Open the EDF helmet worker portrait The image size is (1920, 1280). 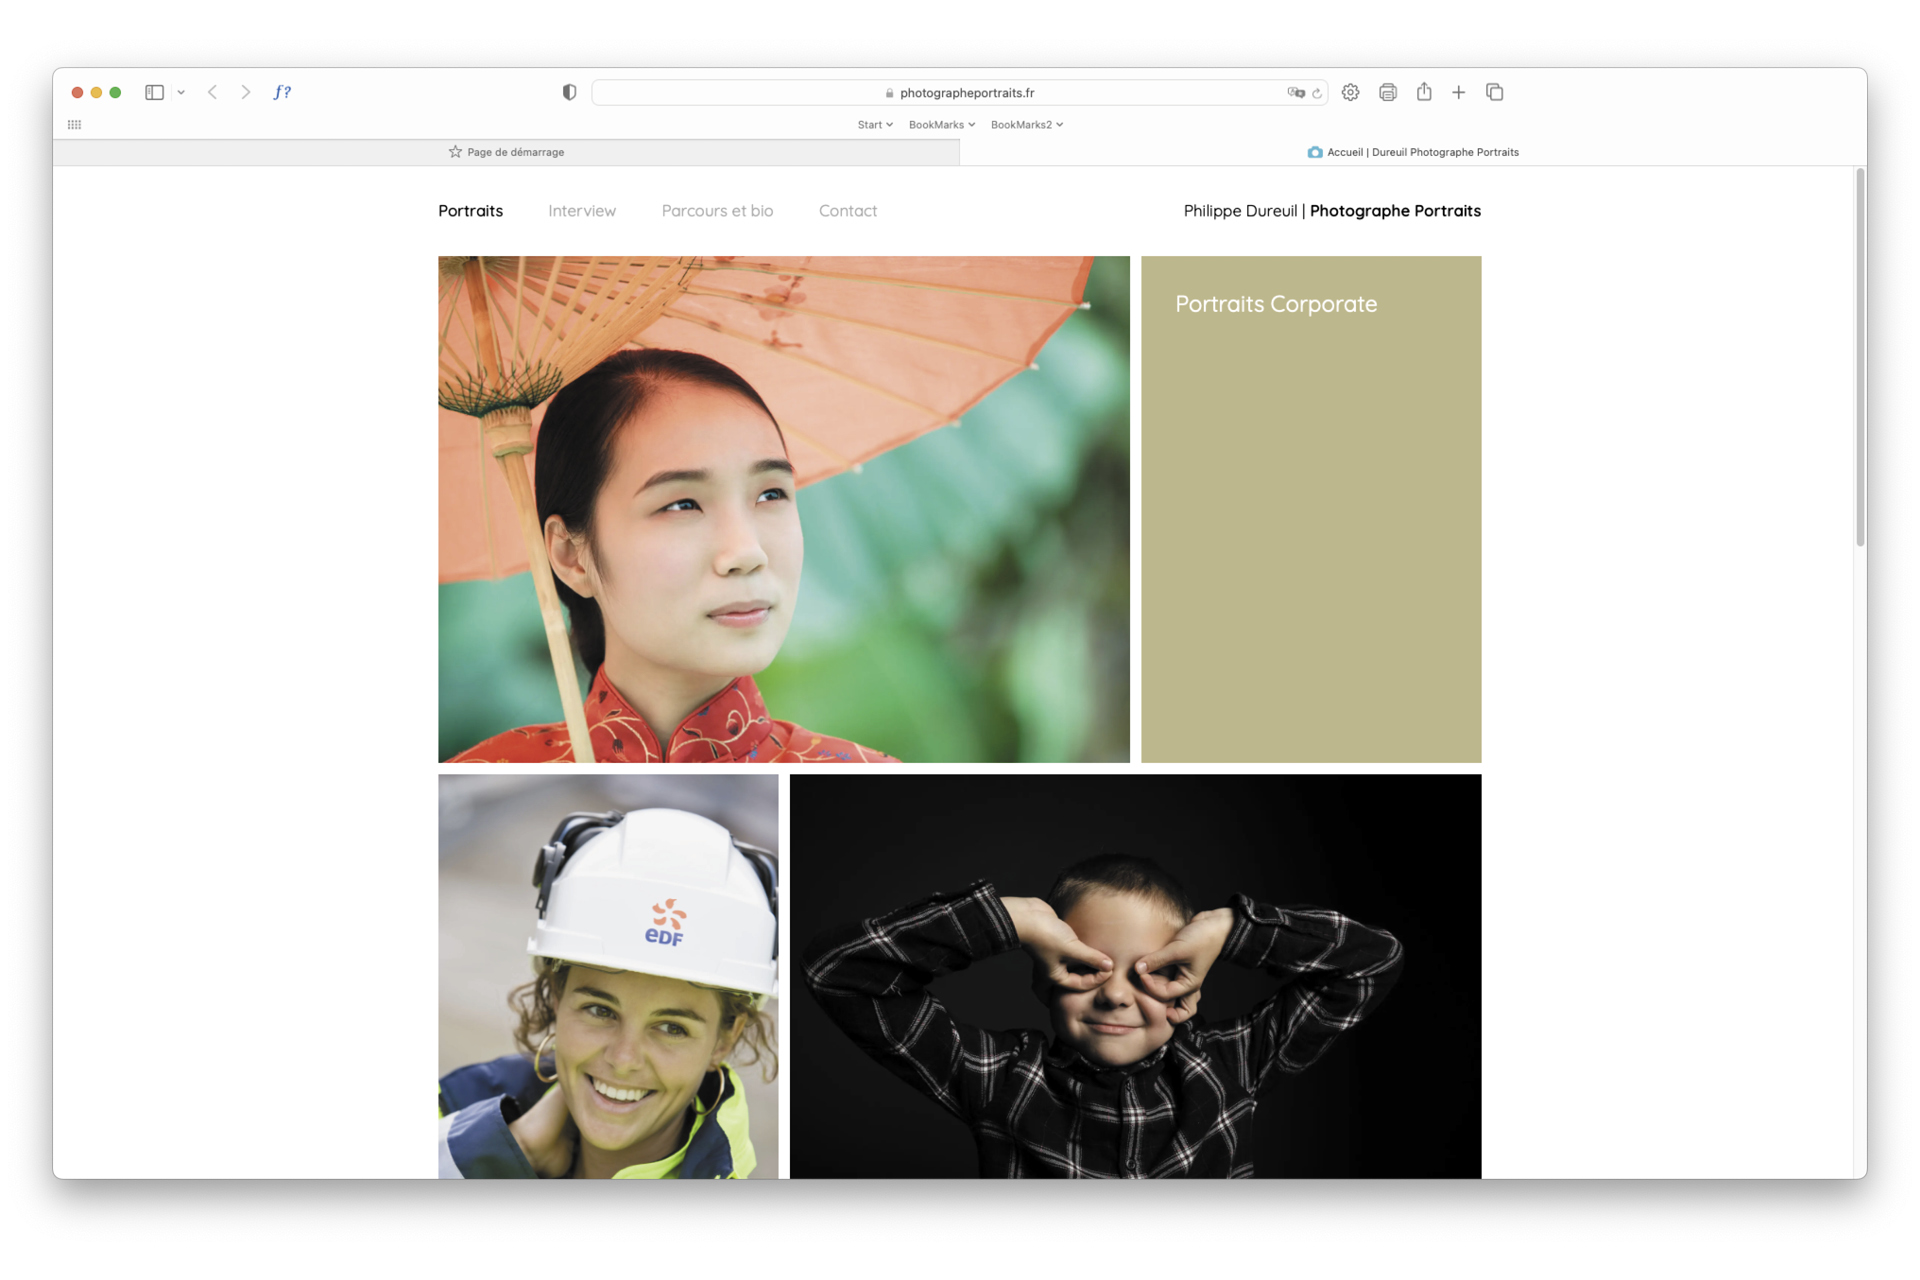(x=608, y=976)
